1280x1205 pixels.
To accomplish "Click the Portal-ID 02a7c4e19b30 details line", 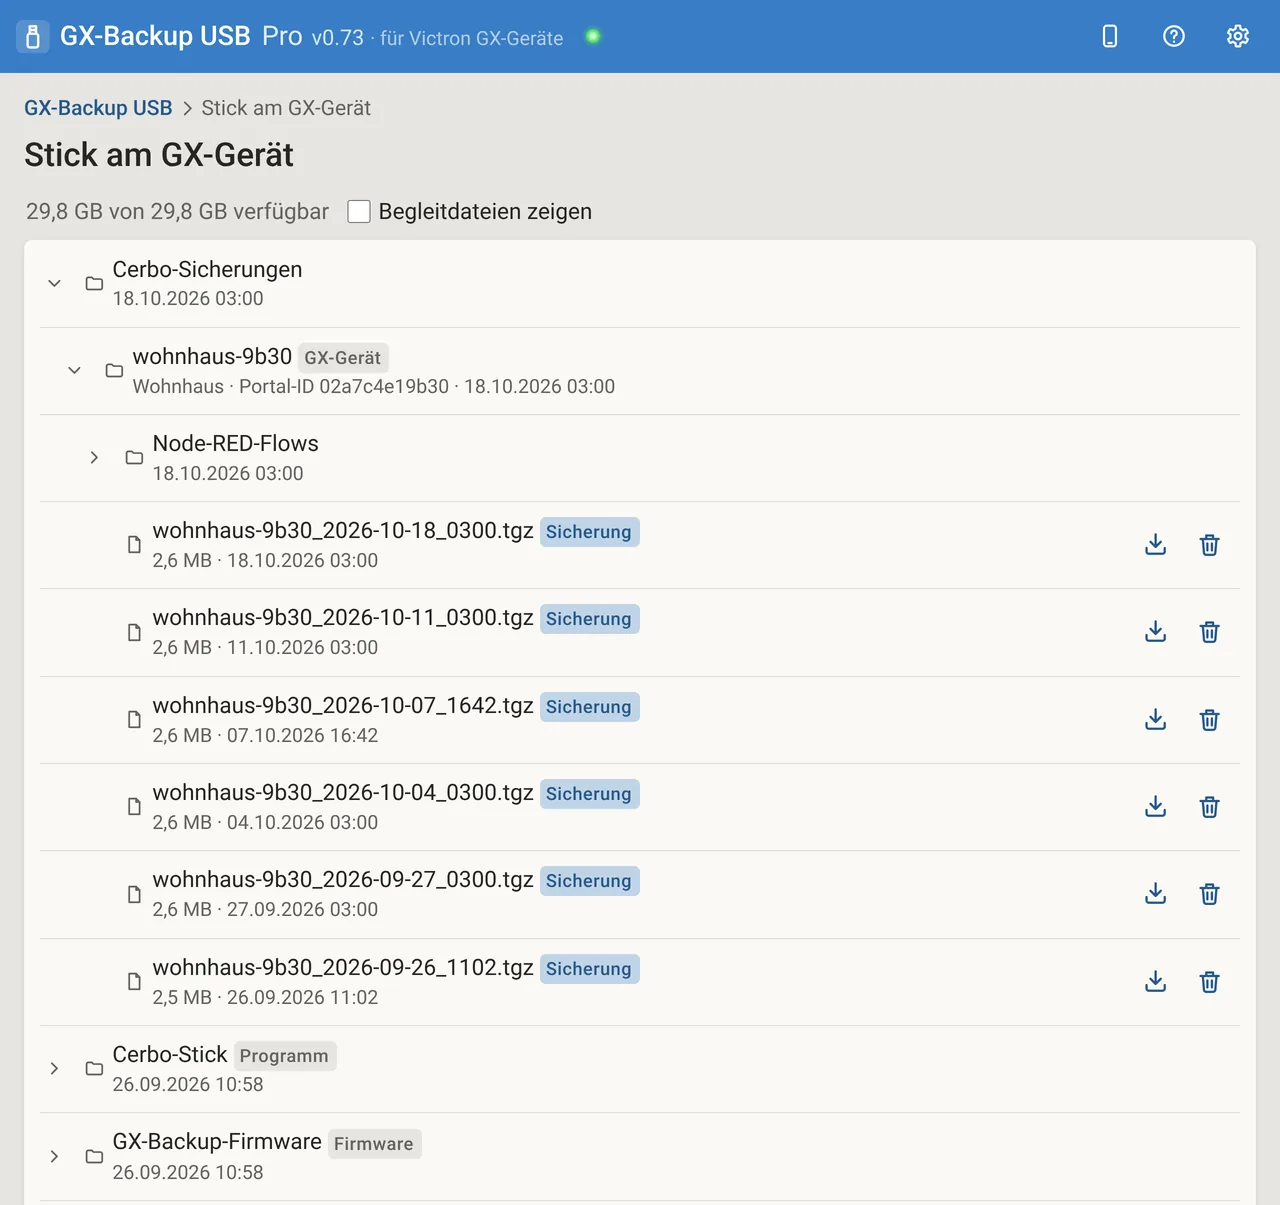I will [374, 386].
